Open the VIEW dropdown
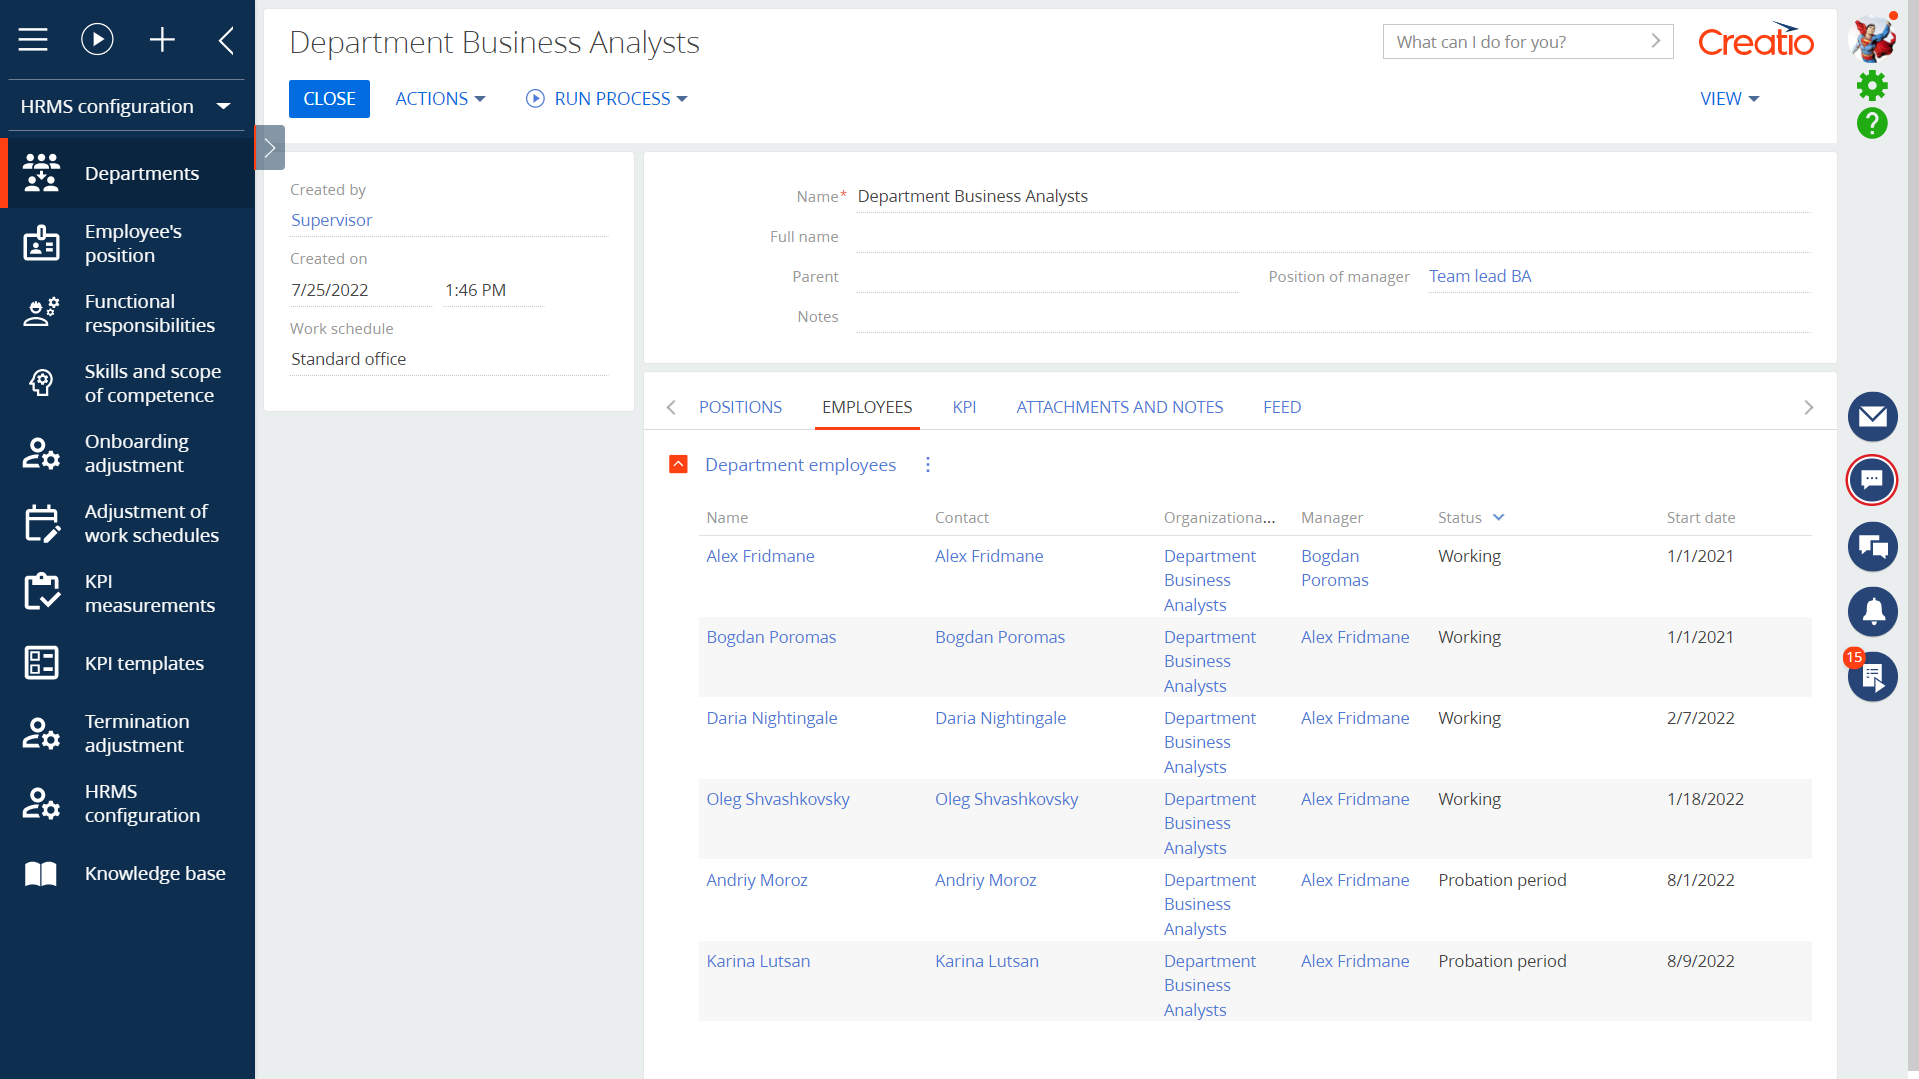The width and height of the screenshot is (1919, 1079). pyautogui.click(x=1728, y=98)
